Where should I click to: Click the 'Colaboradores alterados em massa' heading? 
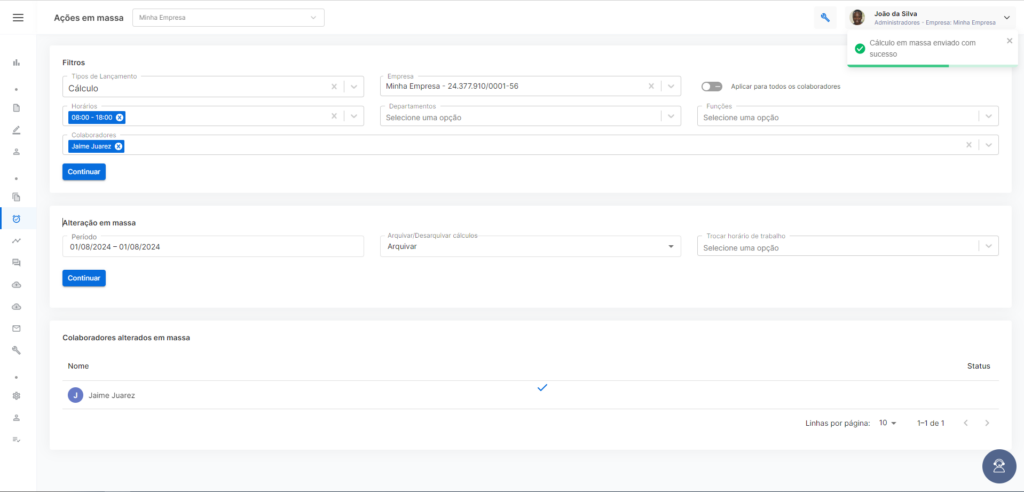pos(126,338)
